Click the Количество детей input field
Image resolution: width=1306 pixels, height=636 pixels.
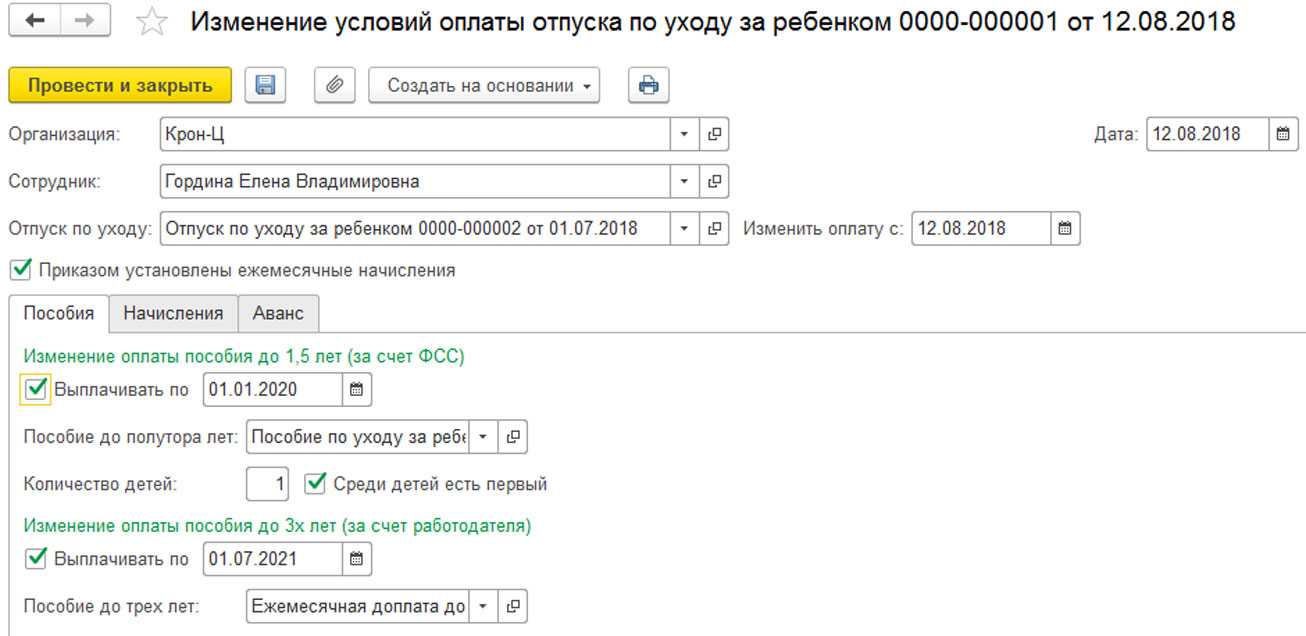[x=268, y=485]
